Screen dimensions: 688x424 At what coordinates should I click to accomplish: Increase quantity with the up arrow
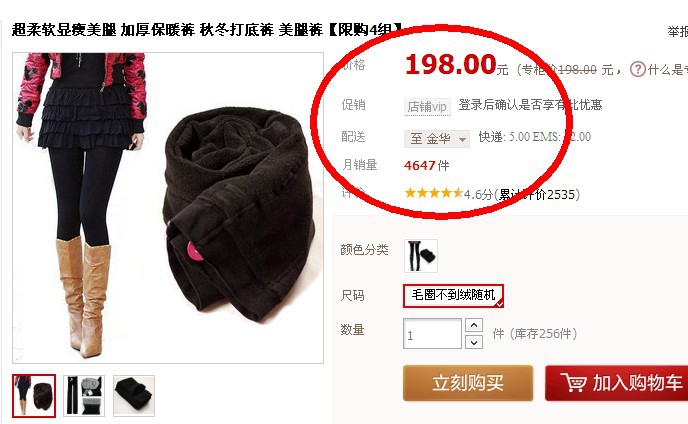[474, 325]
